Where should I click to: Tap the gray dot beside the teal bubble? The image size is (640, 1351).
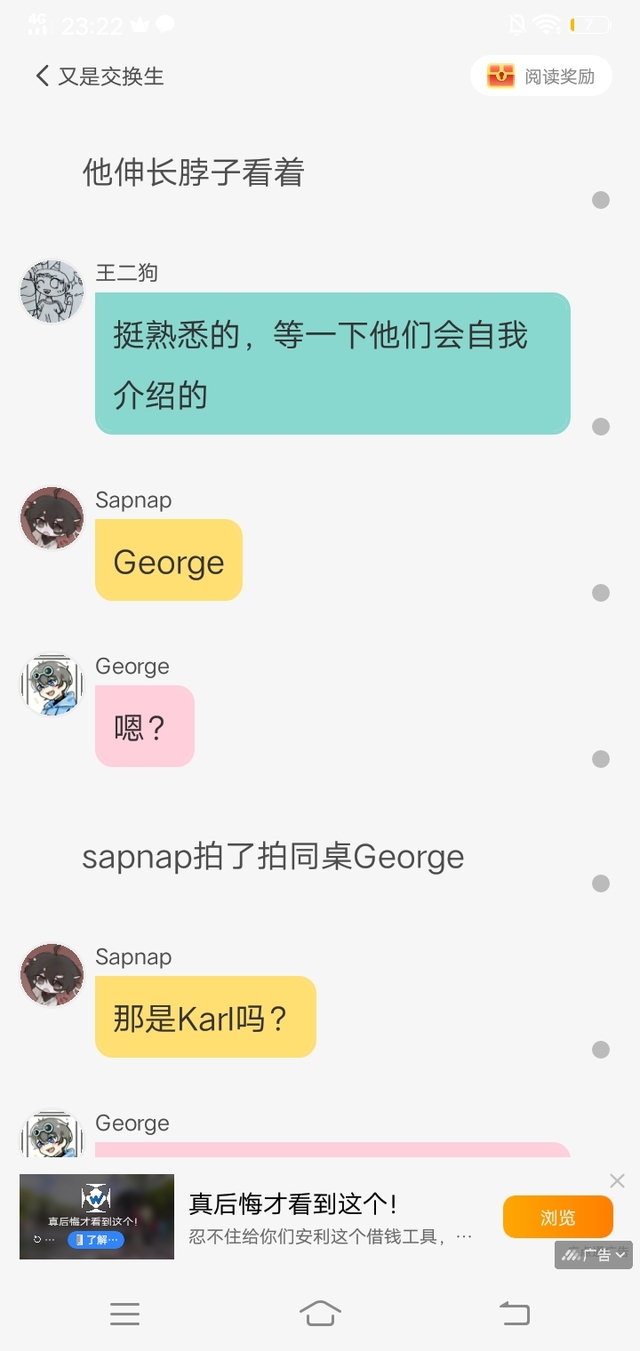(601, 427)
